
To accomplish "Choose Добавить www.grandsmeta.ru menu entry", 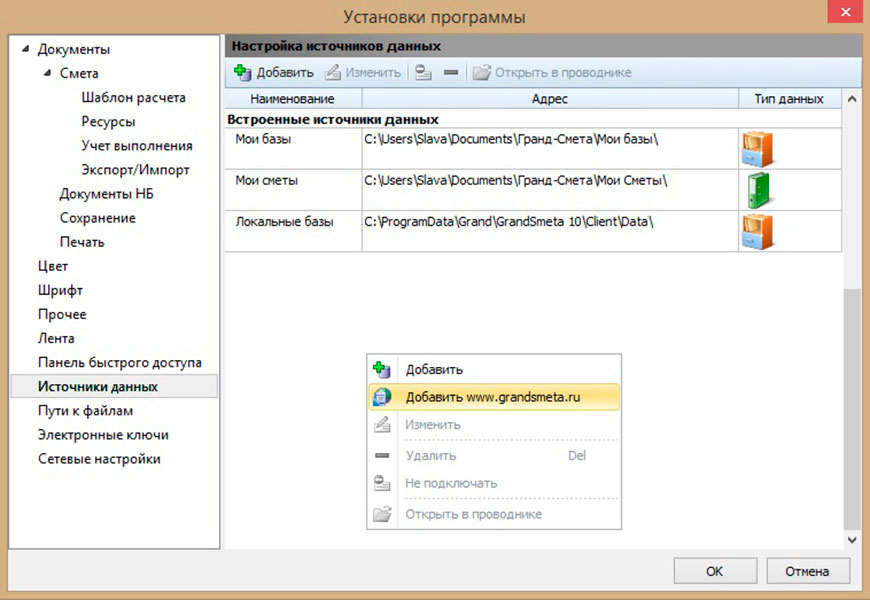I will [x=493, y=397].
